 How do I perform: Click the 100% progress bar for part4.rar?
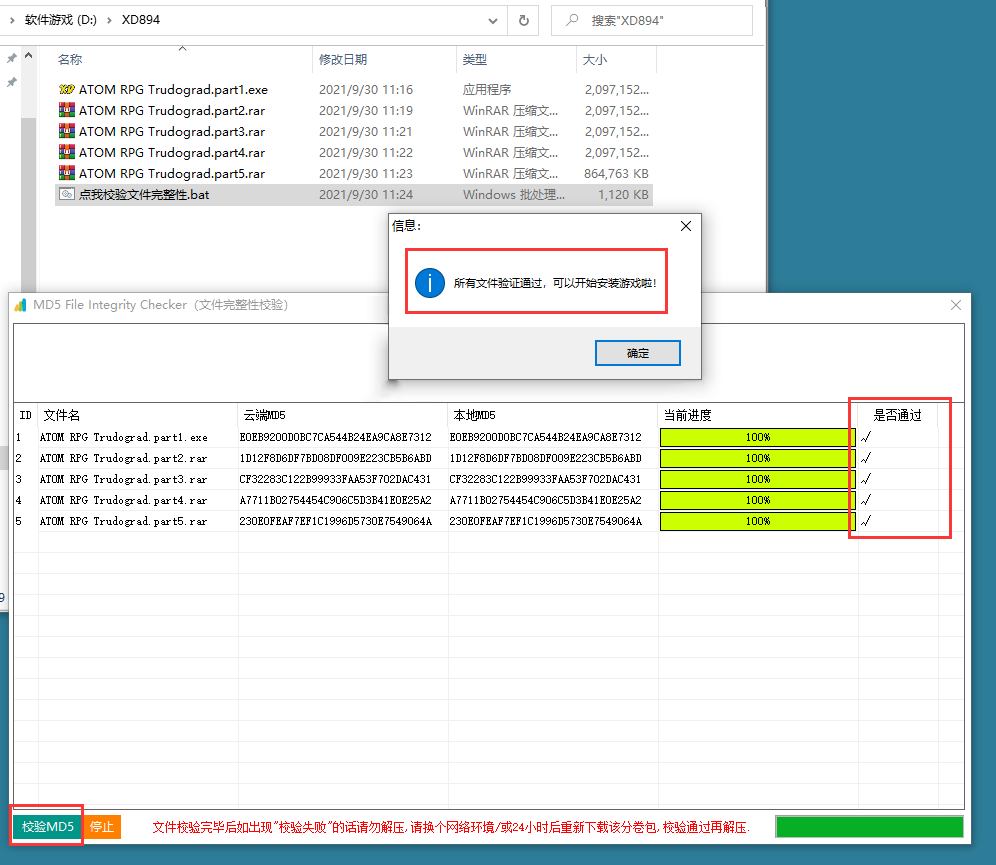pyautogui.click(x=757, y=500)
